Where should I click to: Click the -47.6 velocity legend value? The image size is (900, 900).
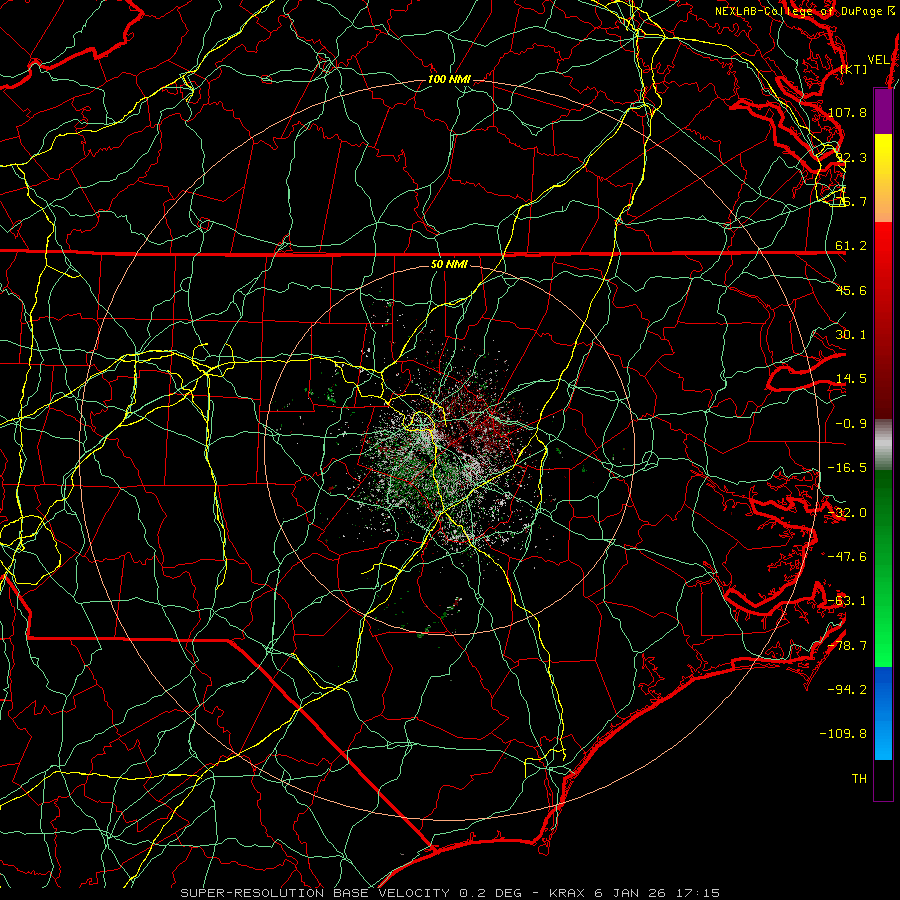[847, 557]
